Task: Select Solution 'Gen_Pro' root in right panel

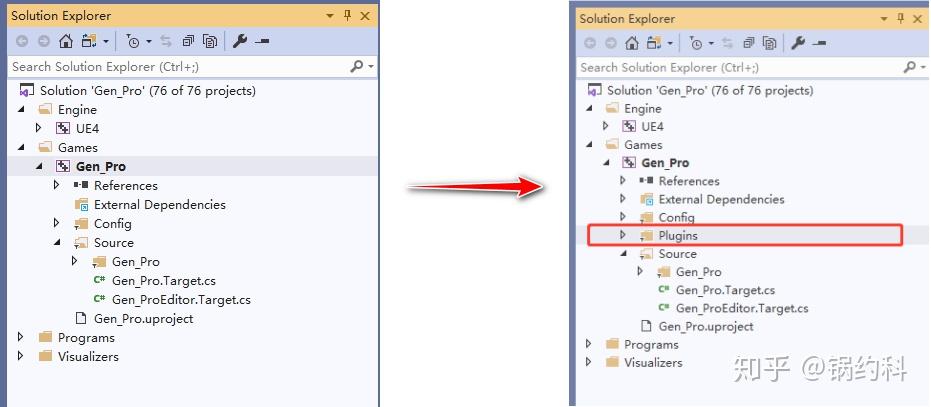Action: (x=710, y=90)
